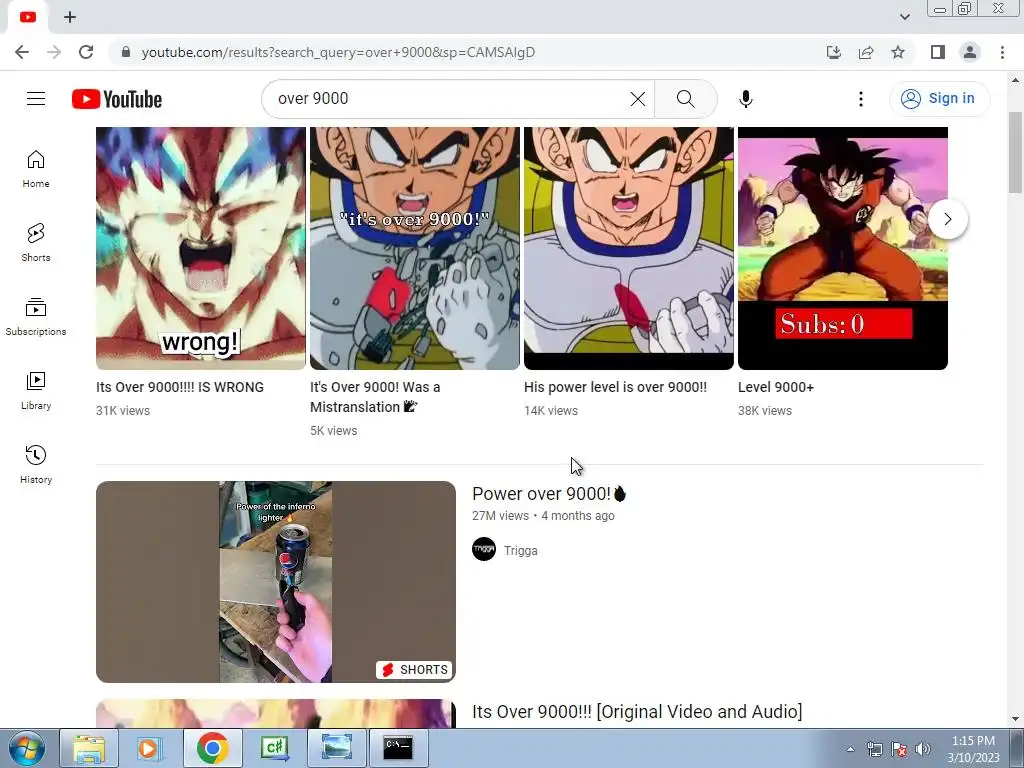Image resolution: width=1024 pixels, height=768 pixels.
Task: Click the 'Power over 9000!' video title
Action: point(549,494)
